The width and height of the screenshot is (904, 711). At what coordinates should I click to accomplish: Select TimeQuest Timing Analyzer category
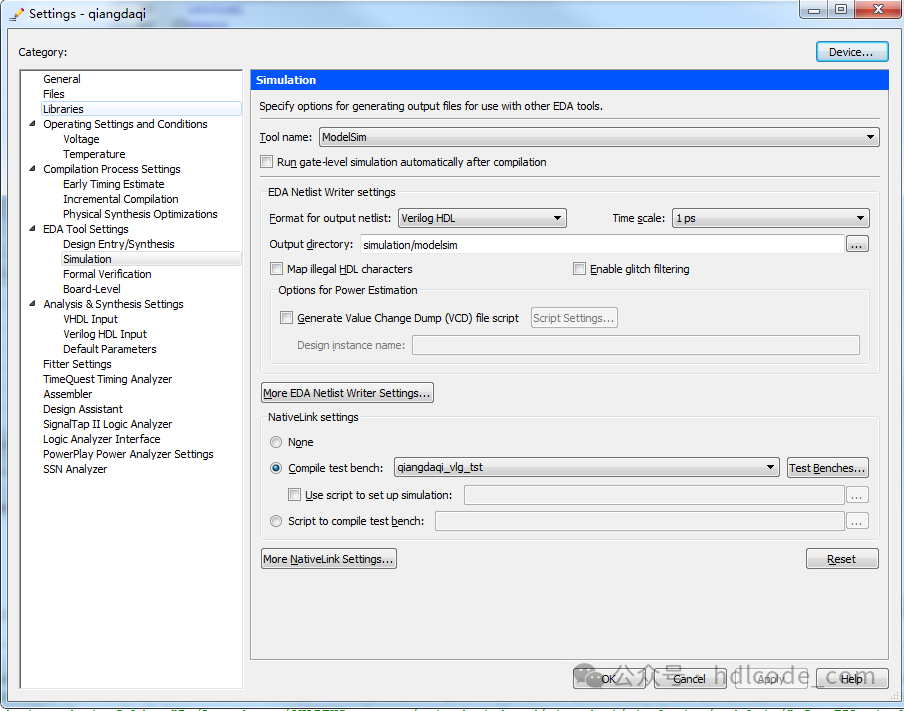(108, 379)
